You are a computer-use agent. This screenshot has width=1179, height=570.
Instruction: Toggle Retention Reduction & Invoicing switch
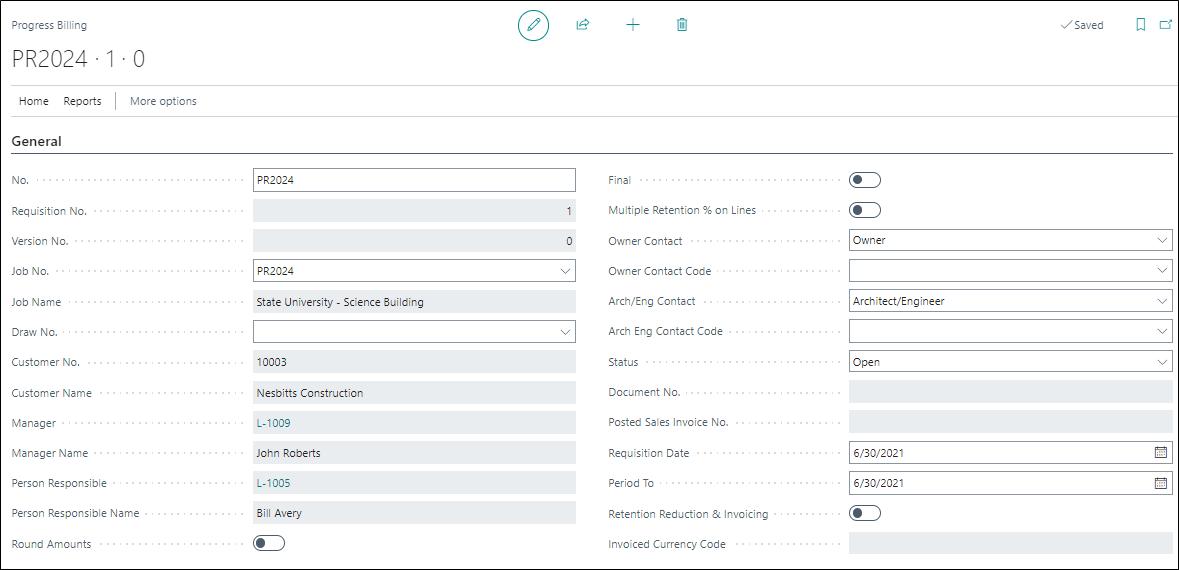coord(864,513)
